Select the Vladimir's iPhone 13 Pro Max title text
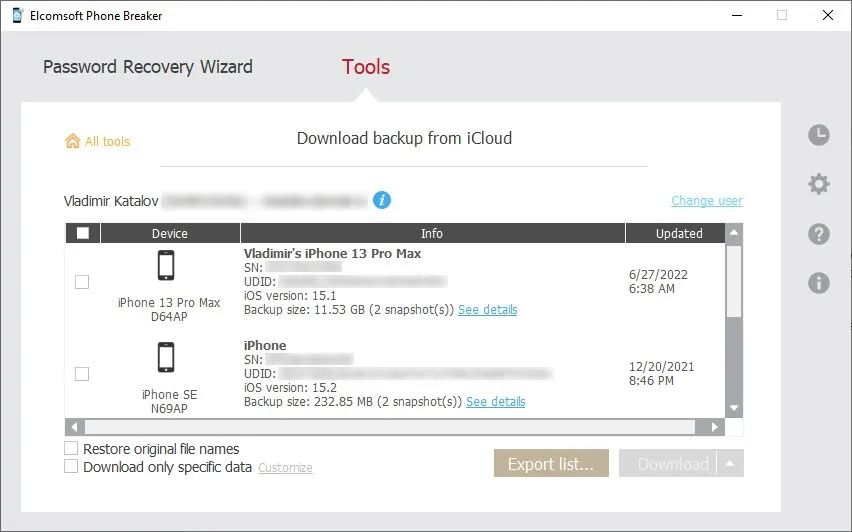 pyautogui.click(x=333, y=253)
